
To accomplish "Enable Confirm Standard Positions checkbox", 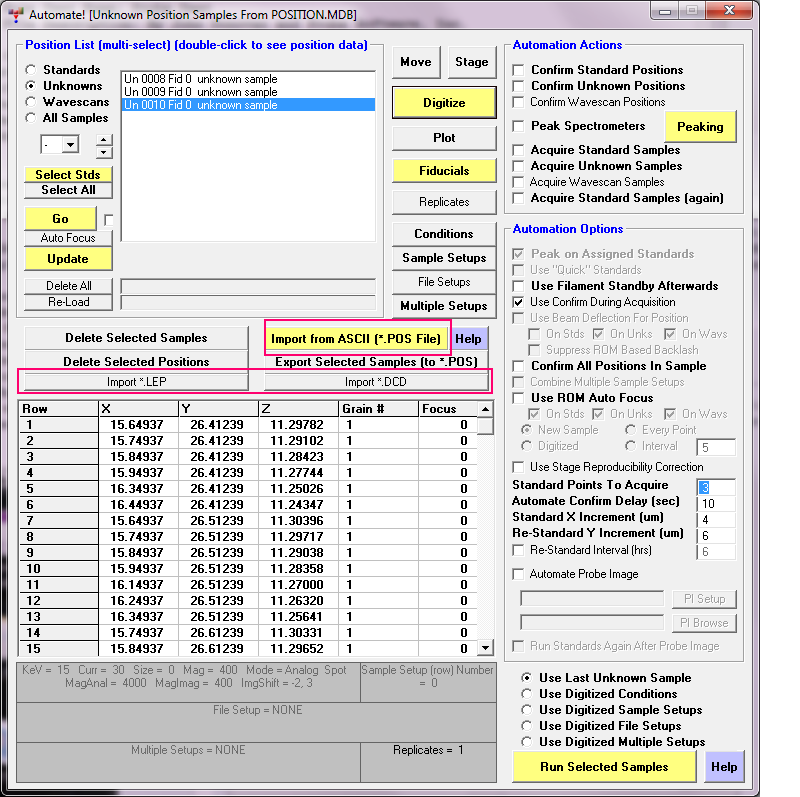I will point(518,70).
